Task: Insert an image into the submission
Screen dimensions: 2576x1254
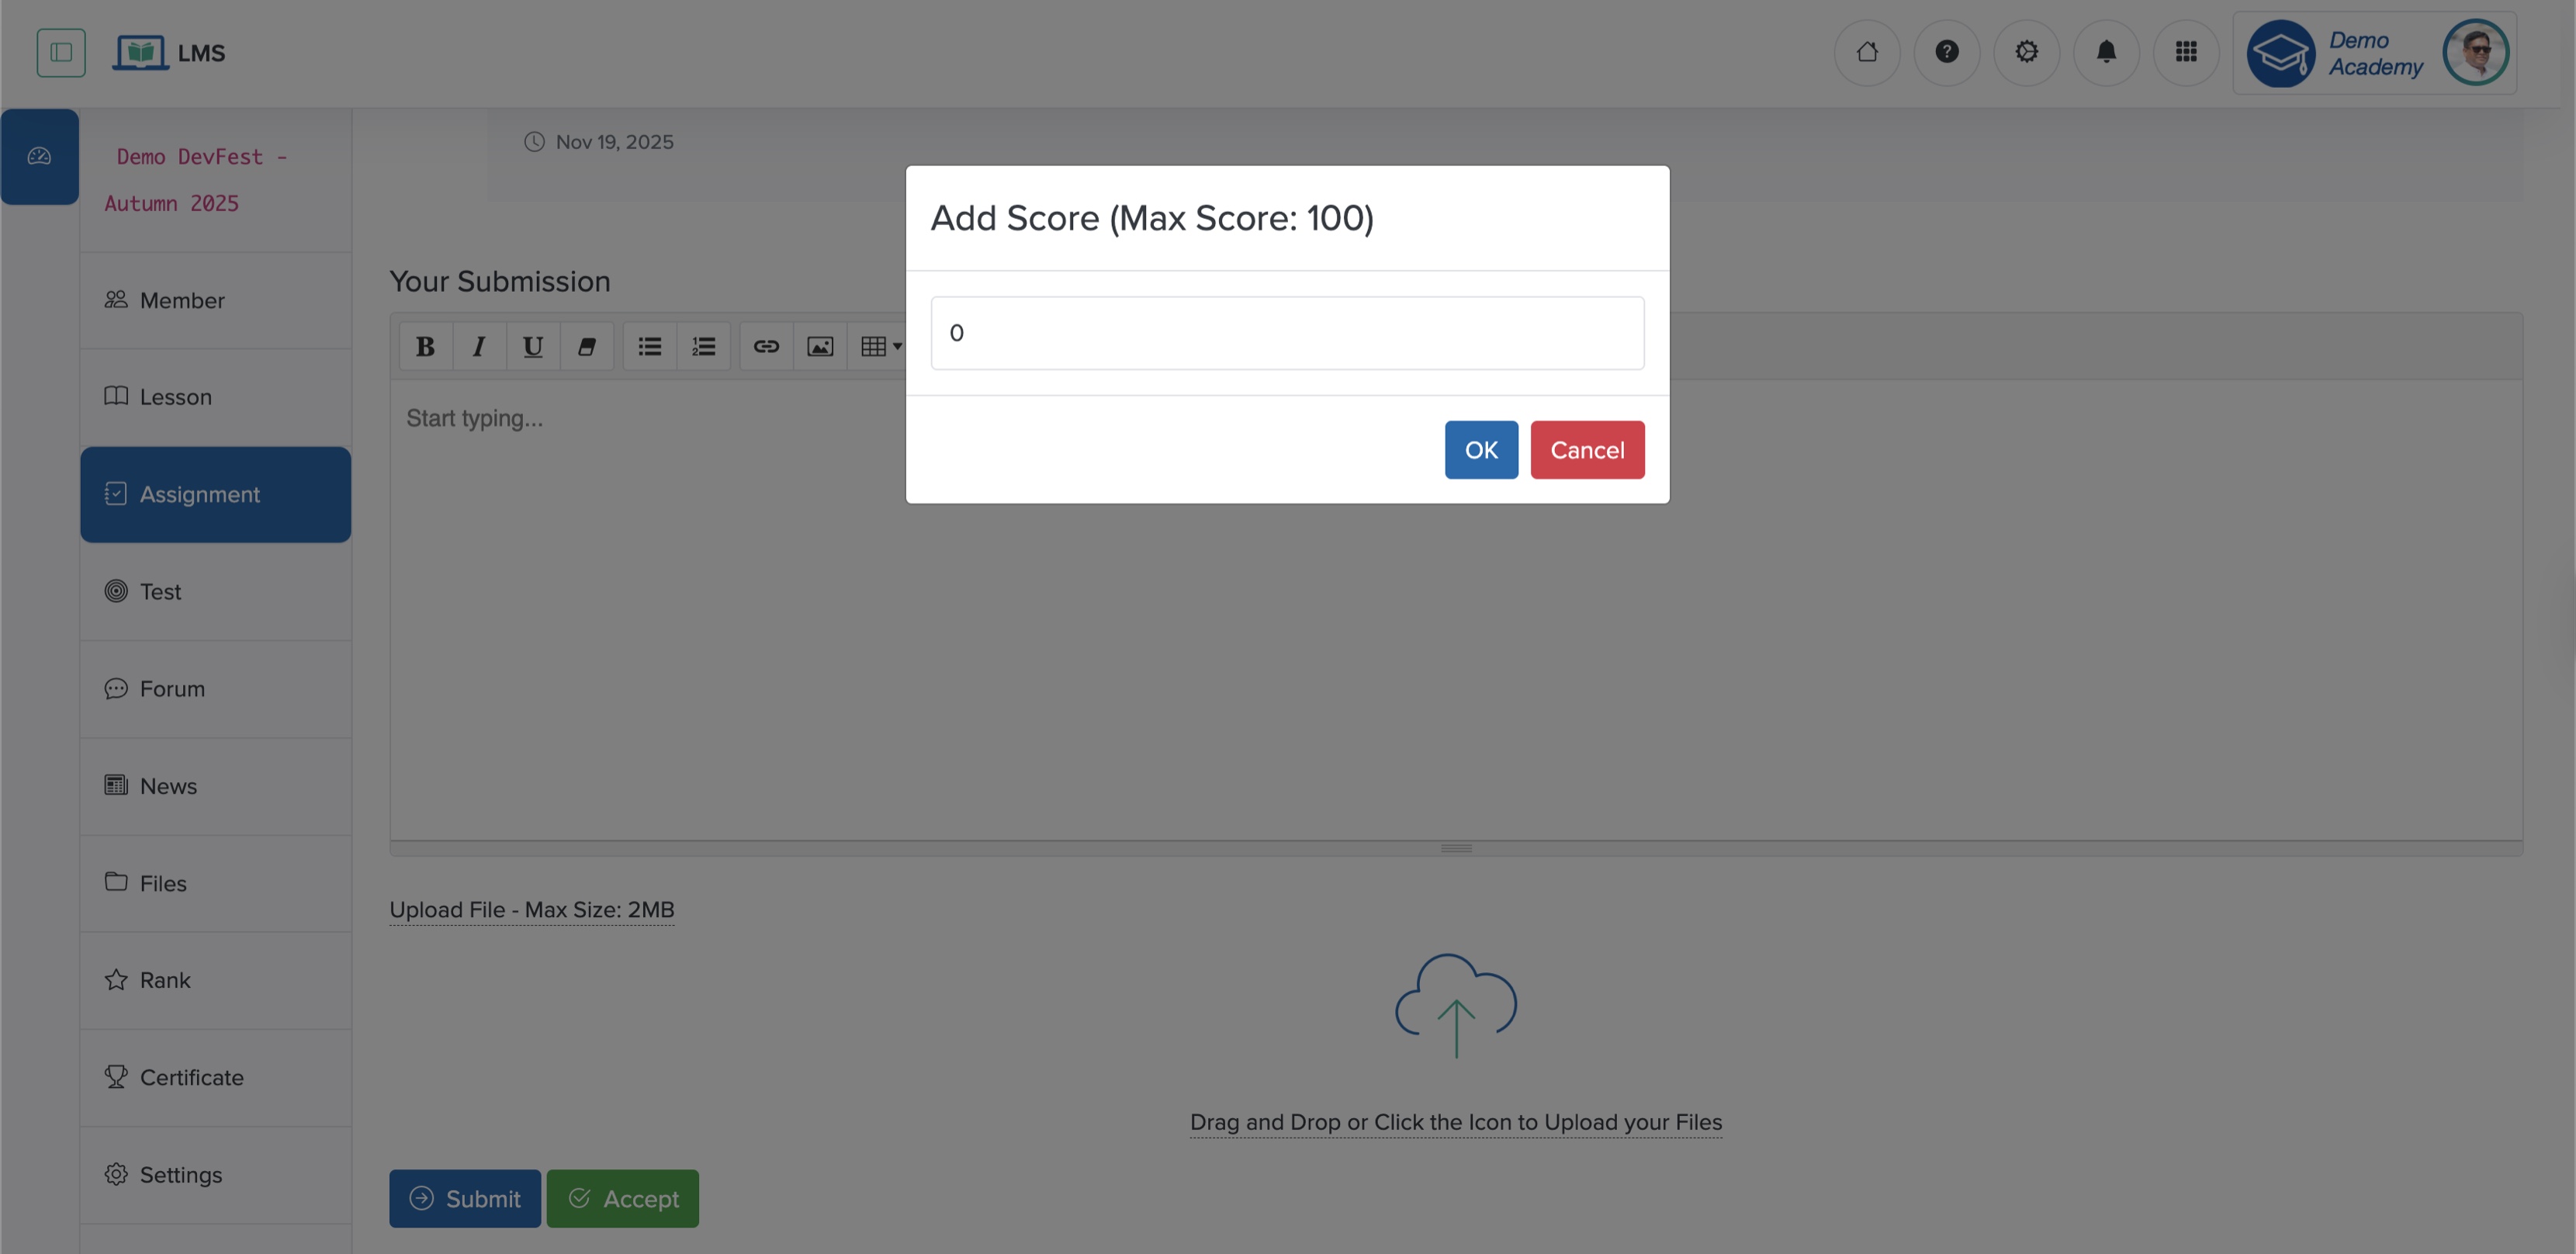Action: click(x=820, y=346)
